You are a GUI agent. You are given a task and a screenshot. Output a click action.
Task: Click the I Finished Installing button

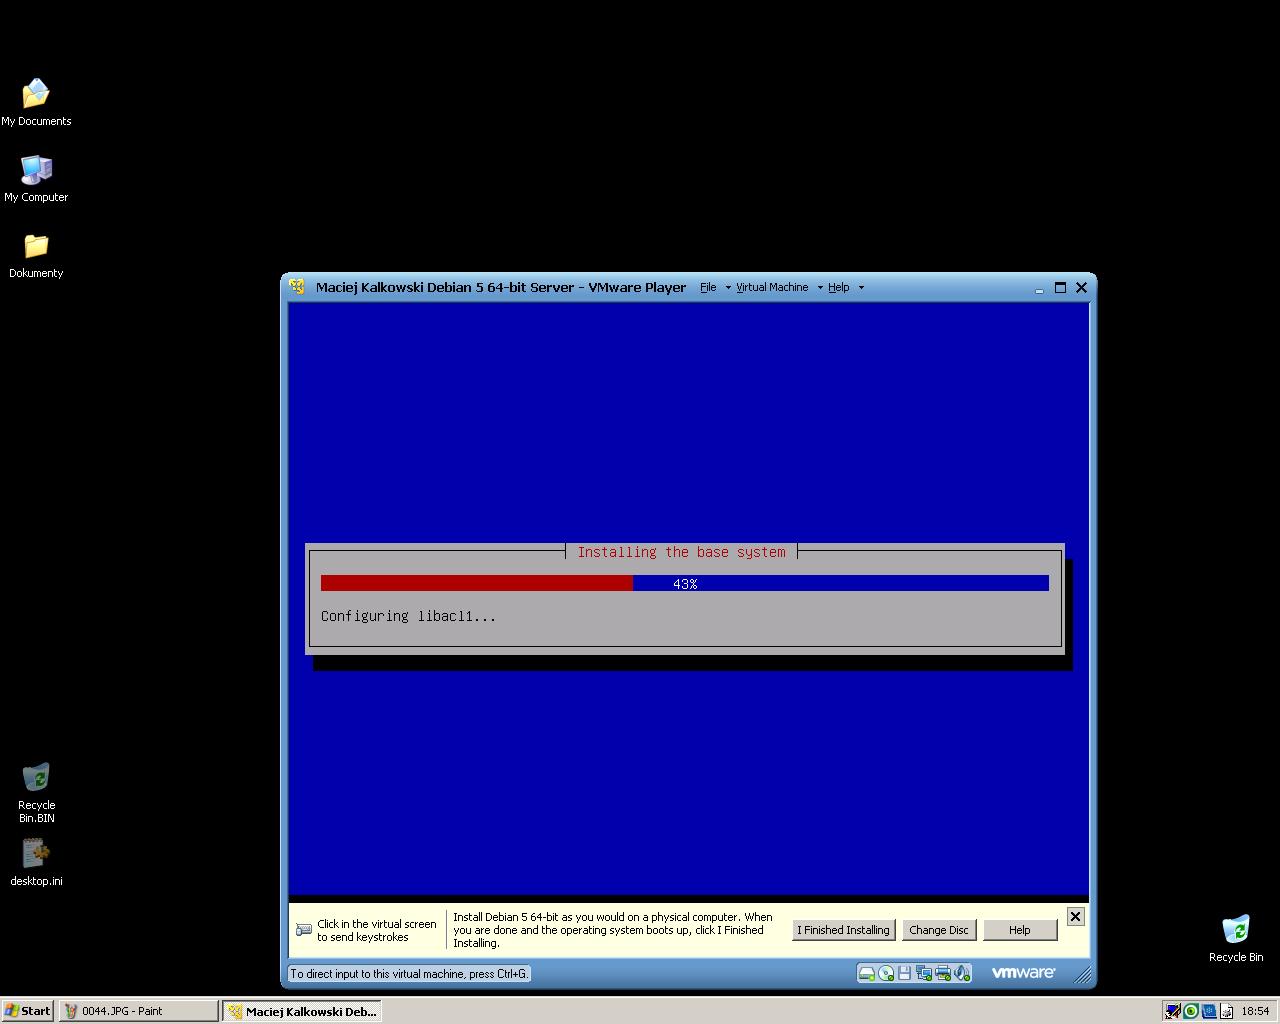[843, 930]
